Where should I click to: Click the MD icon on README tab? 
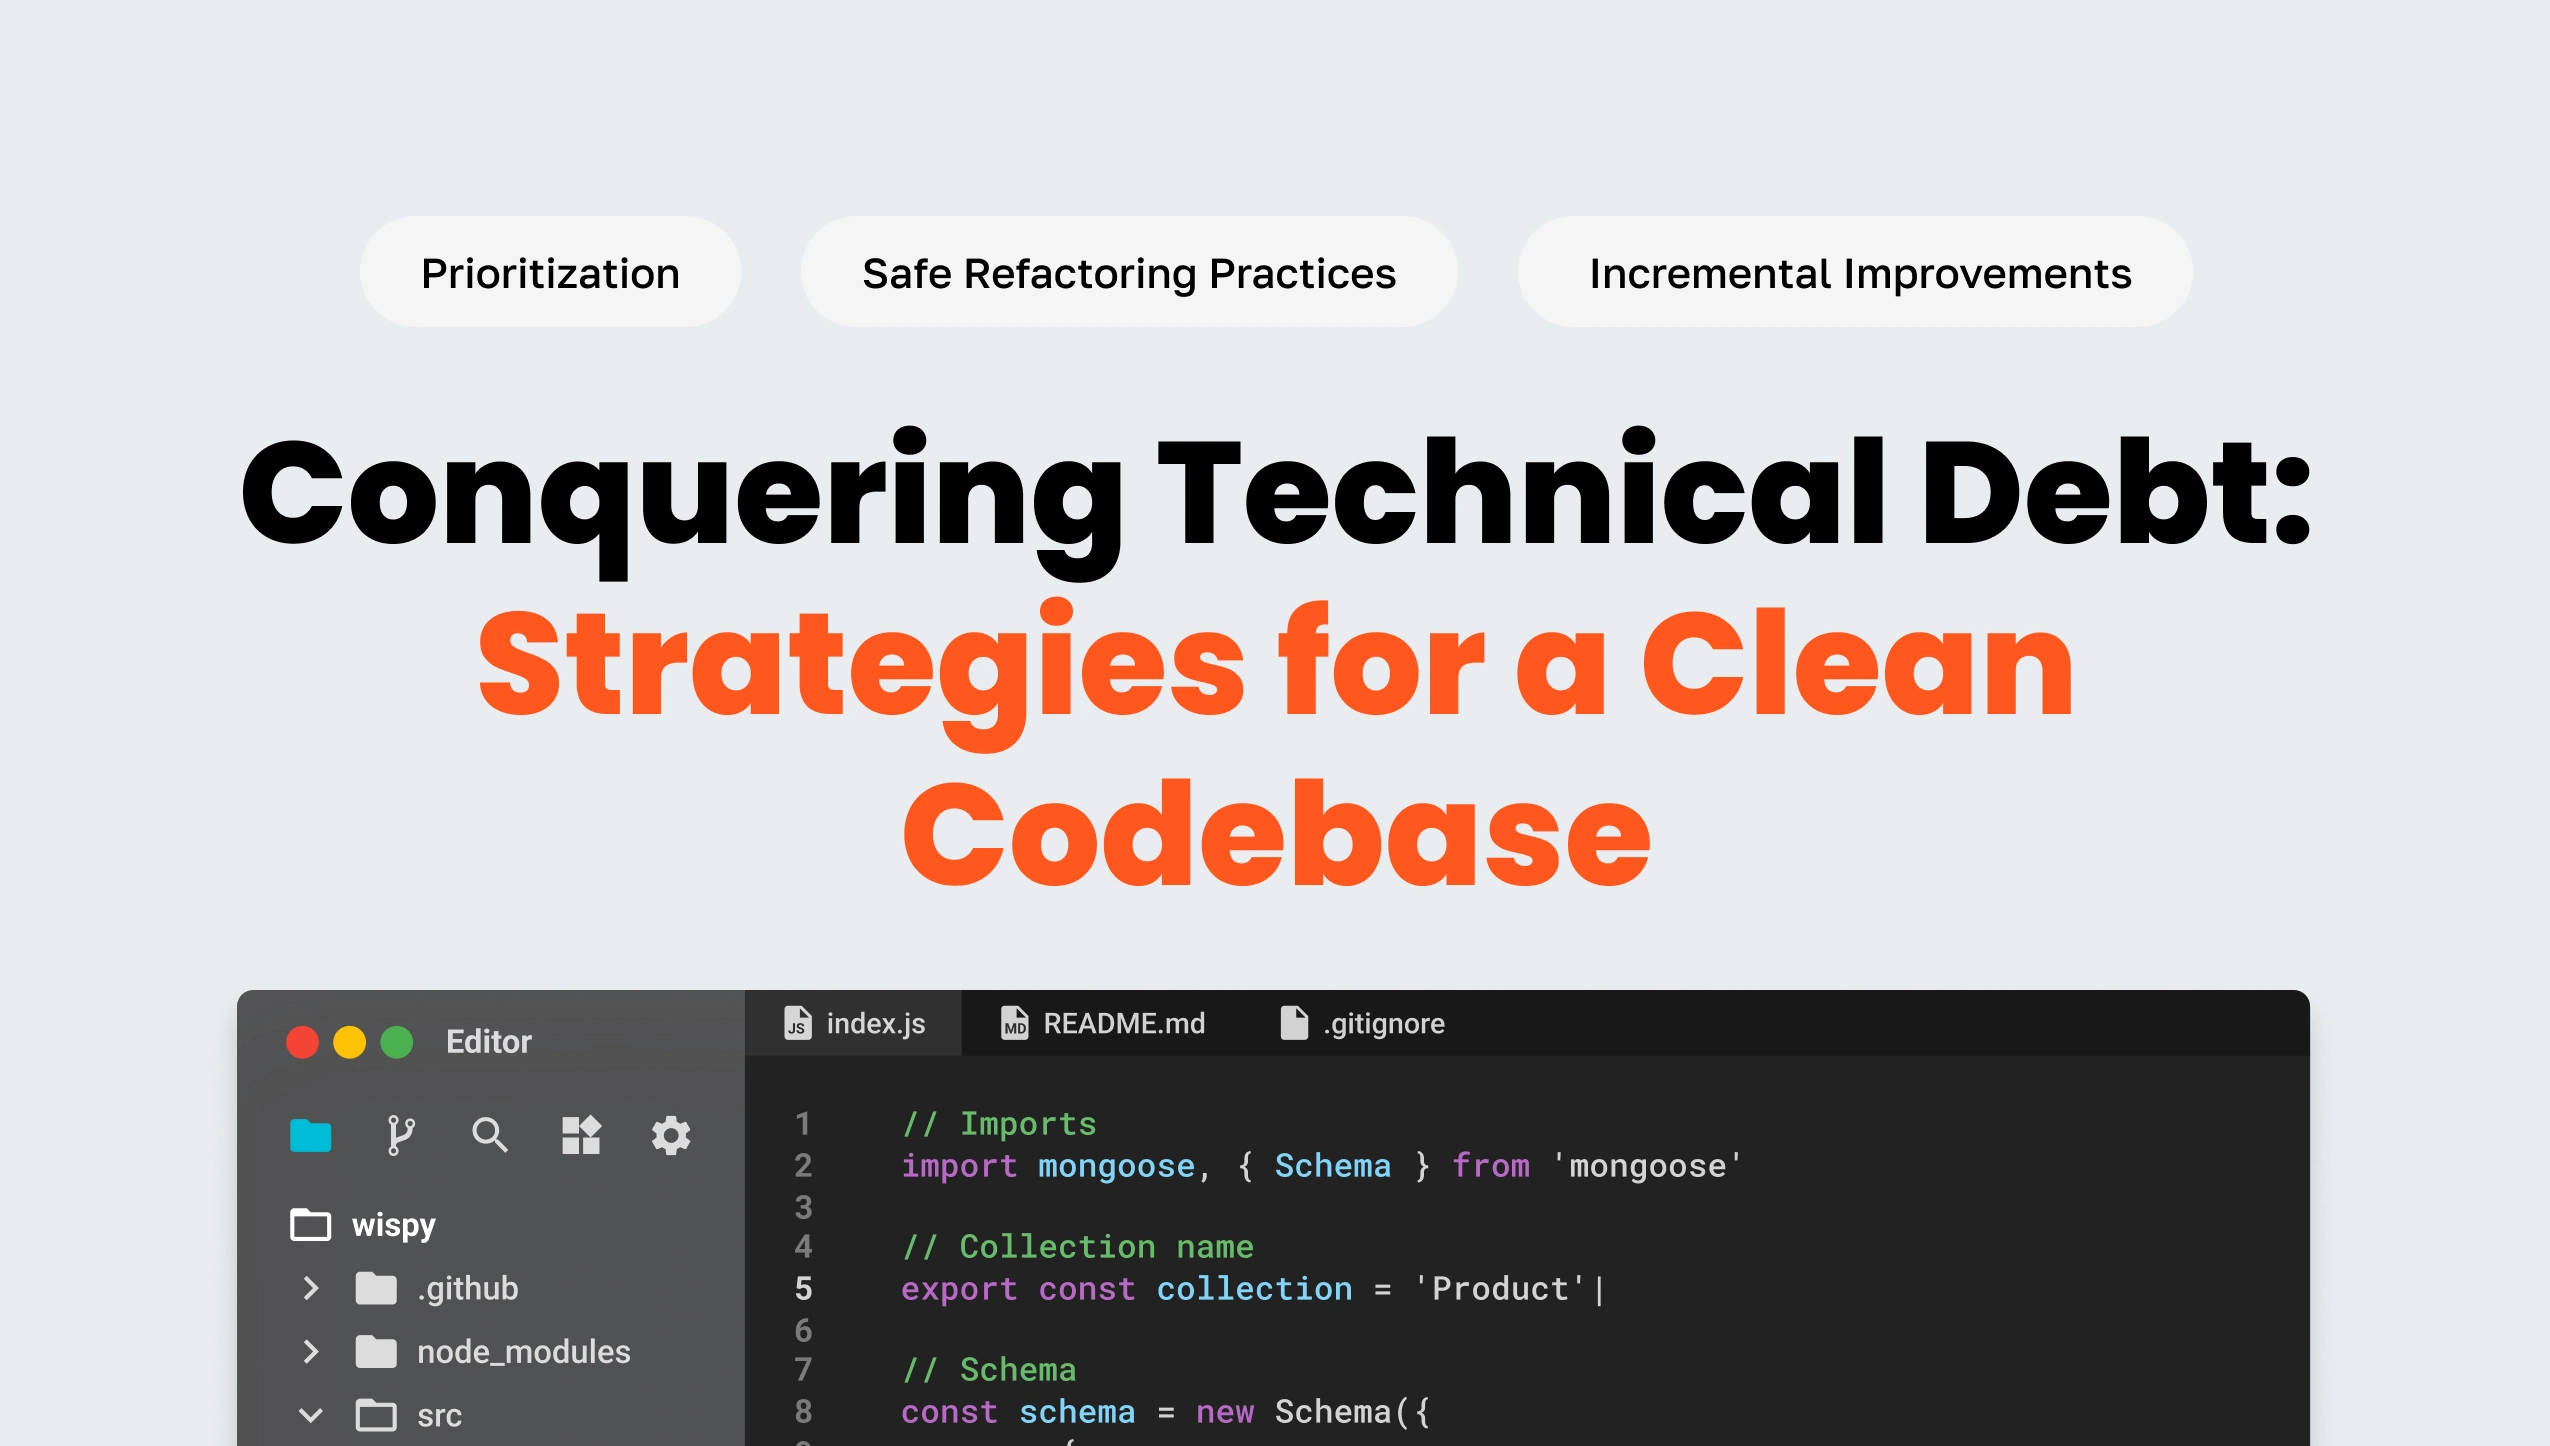click(1014, 1023)
